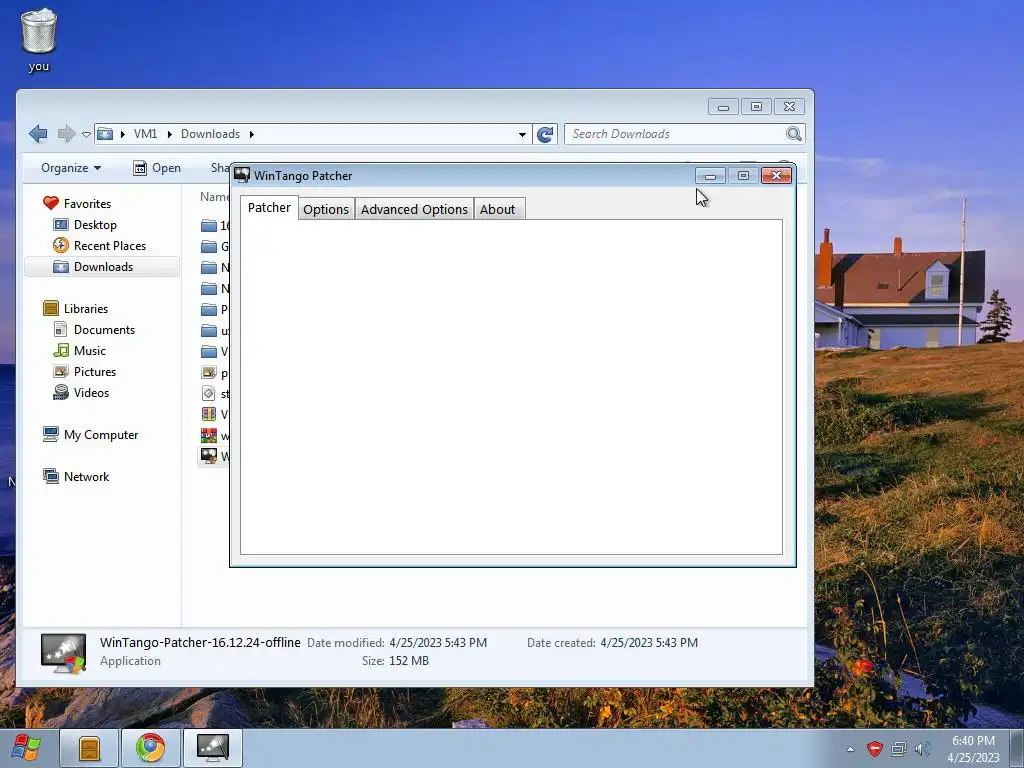This screenshot has width=1024, height=768.
Task: Launch Chrome from the taskbar
Action: pos(151,748)
